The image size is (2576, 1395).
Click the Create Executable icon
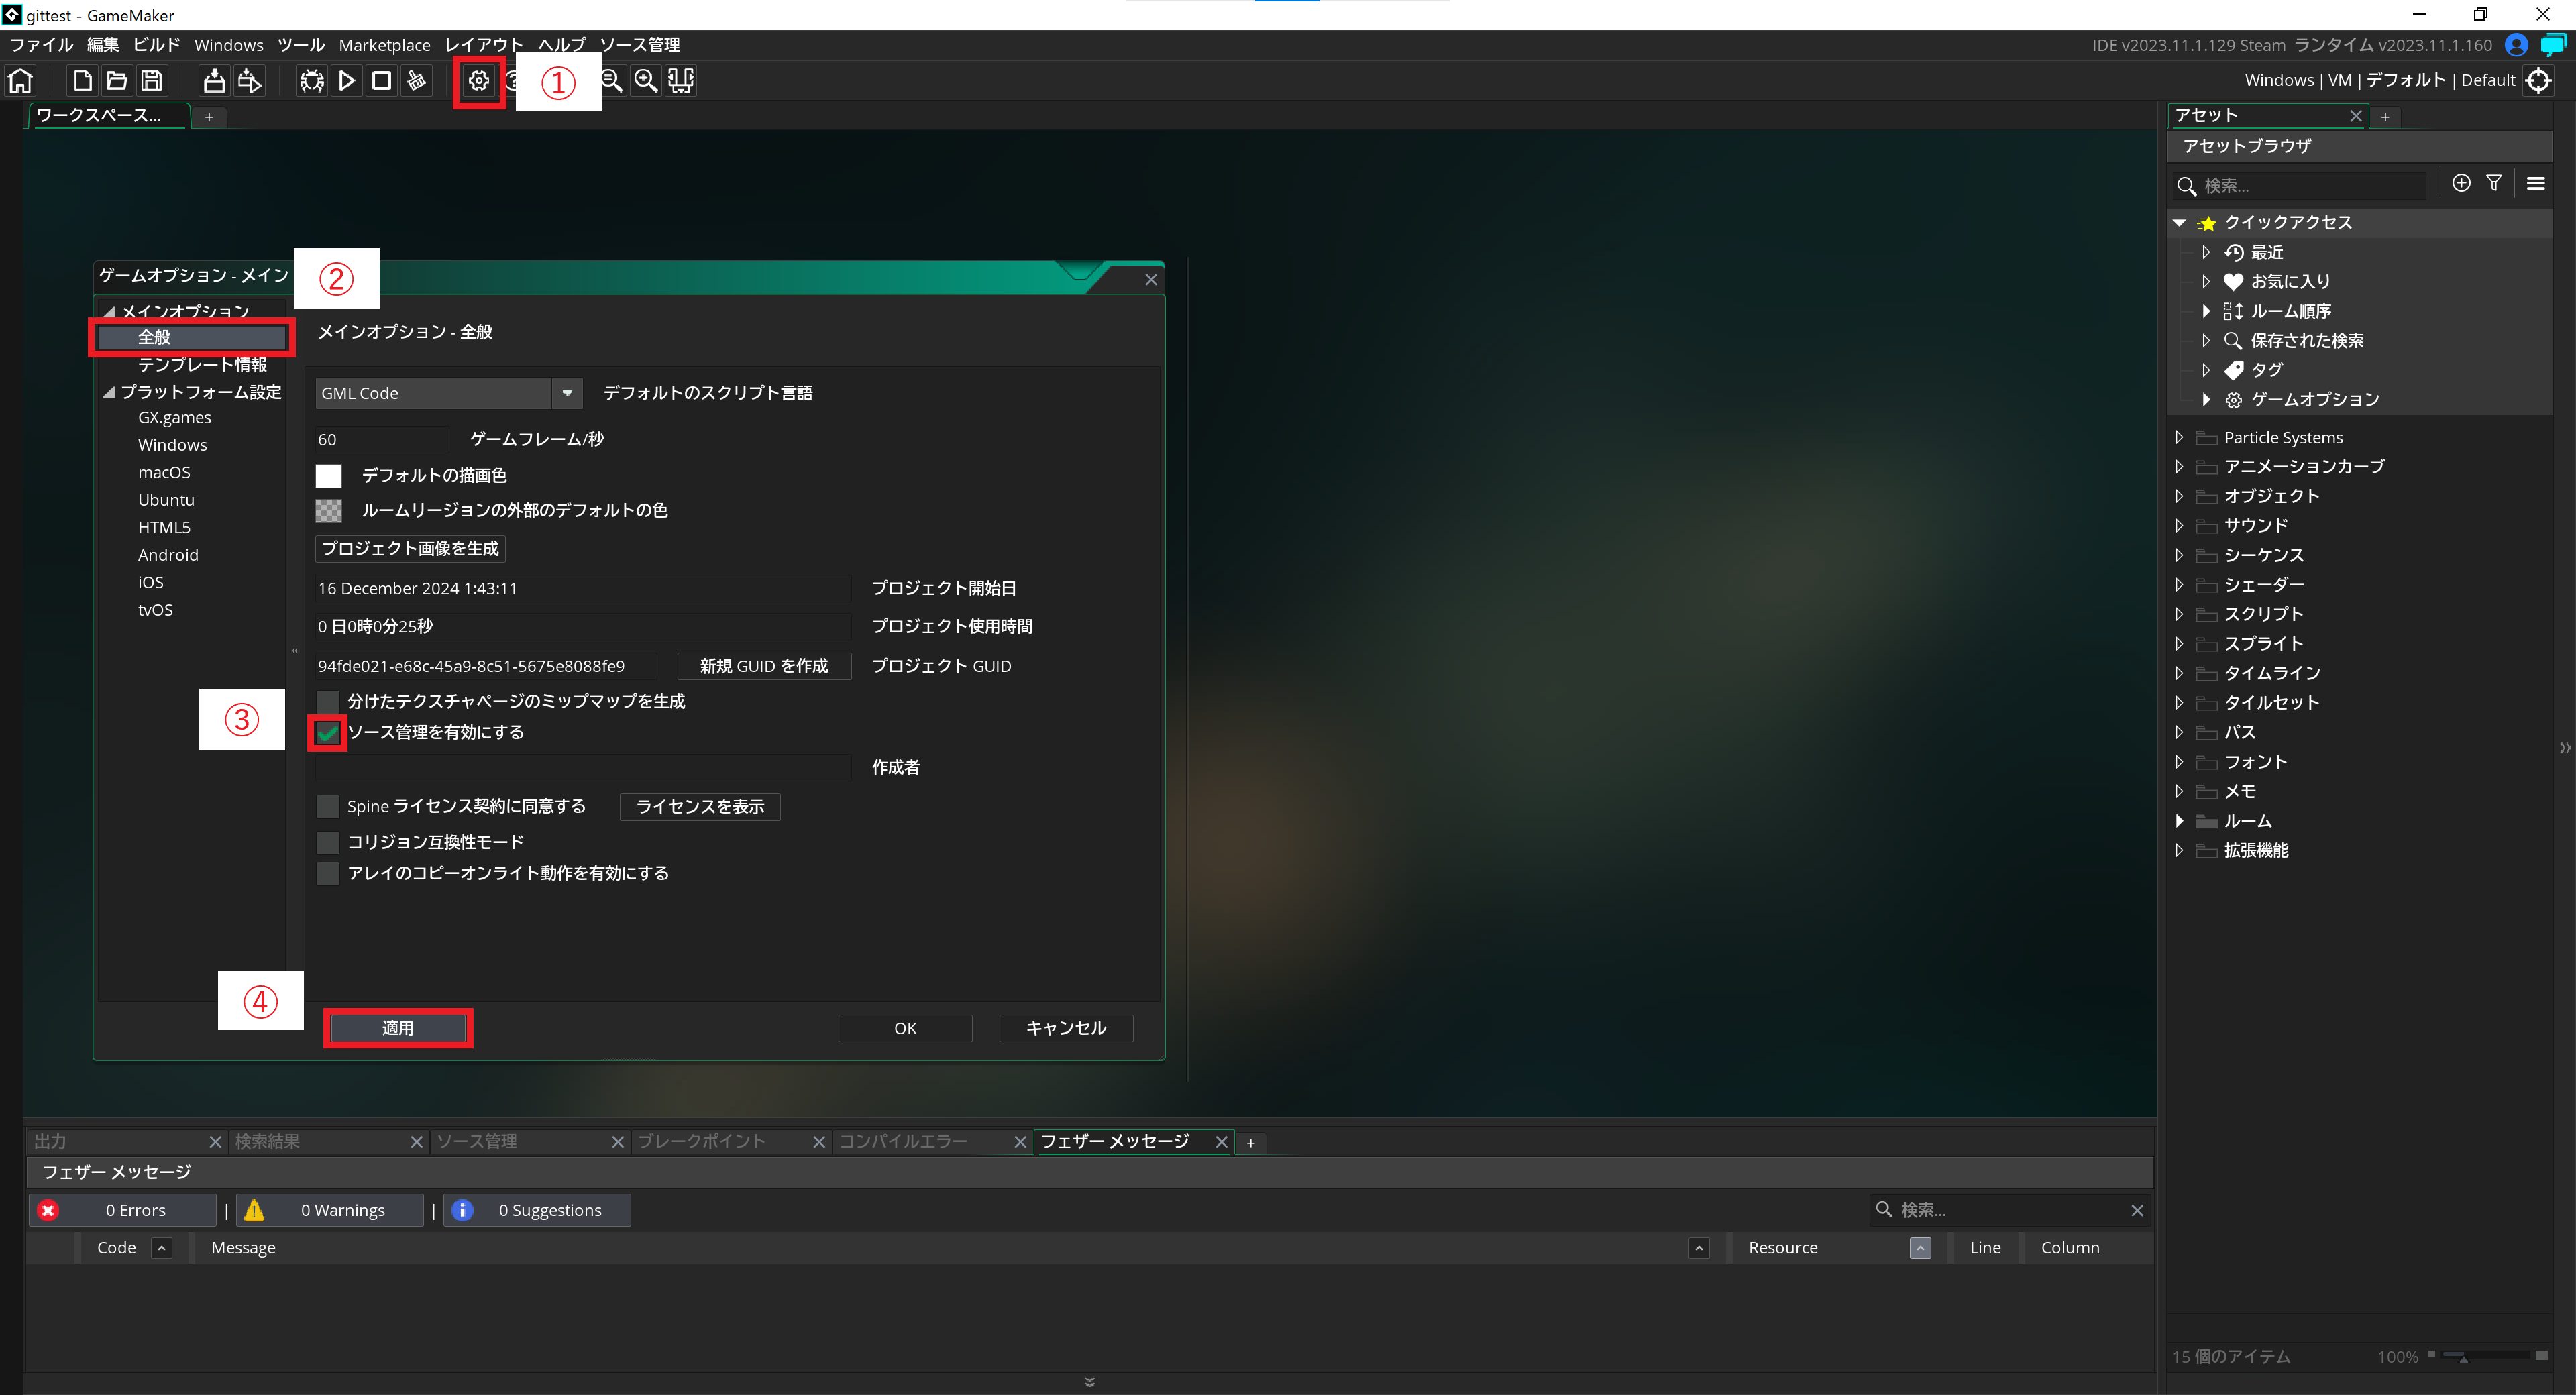click(x=214, y=81)
